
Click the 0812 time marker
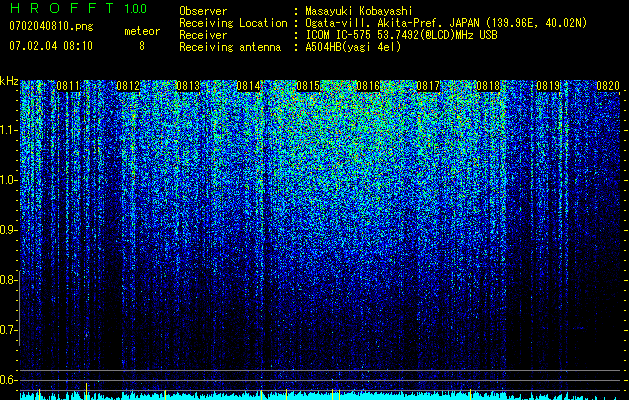[x=128, y=86]
